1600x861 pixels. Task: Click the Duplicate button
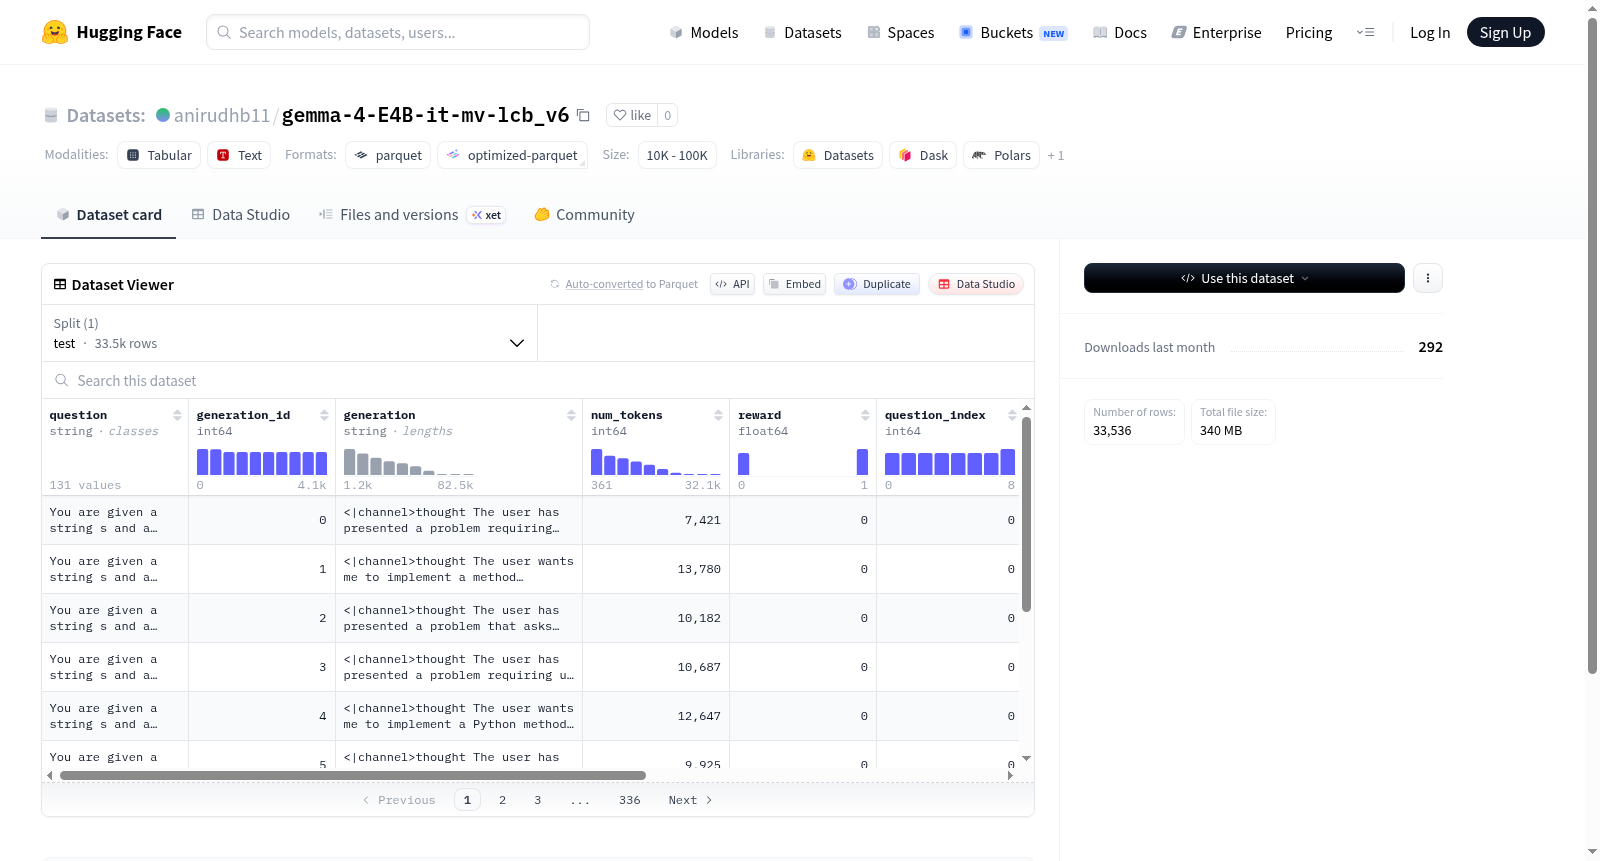click(x=877, y=284)
